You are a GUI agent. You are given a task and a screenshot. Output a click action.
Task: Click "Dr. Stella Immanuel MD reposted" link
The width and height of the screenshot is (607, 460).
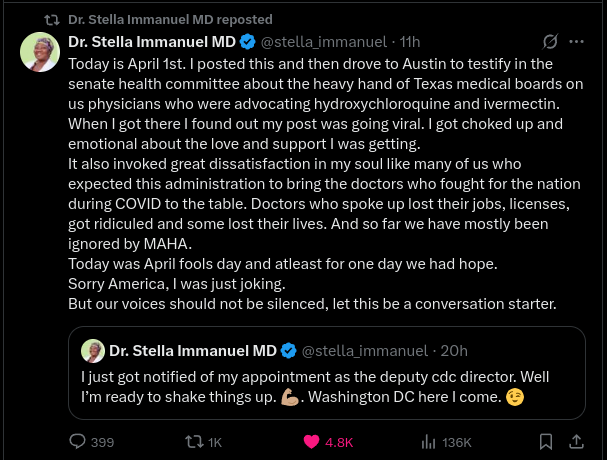tap(170, 19)
